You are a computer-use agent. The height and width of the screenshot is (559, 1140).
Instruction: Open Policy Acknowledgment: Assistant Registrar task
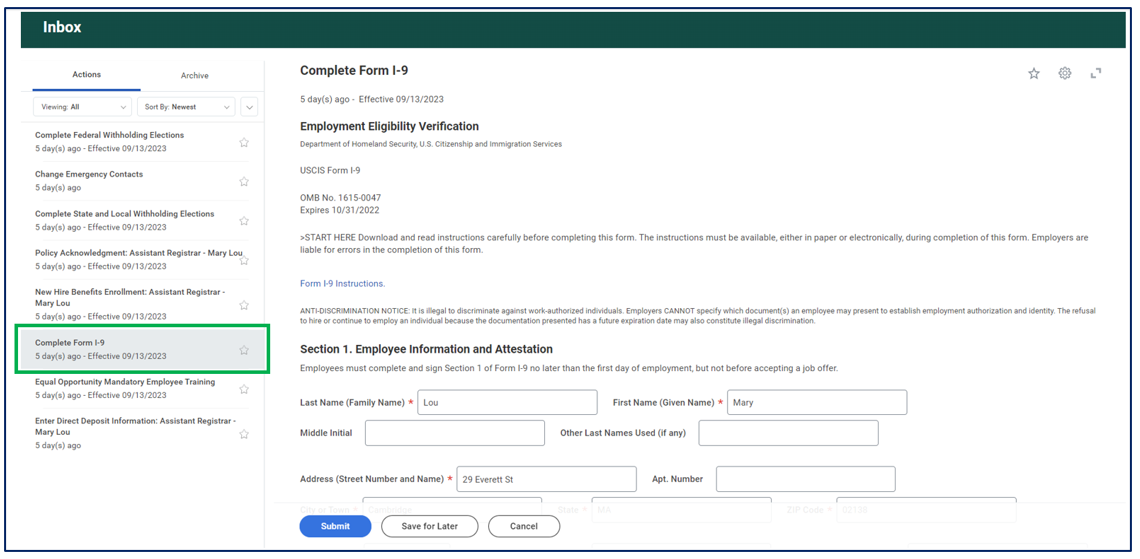coord(142,260)
